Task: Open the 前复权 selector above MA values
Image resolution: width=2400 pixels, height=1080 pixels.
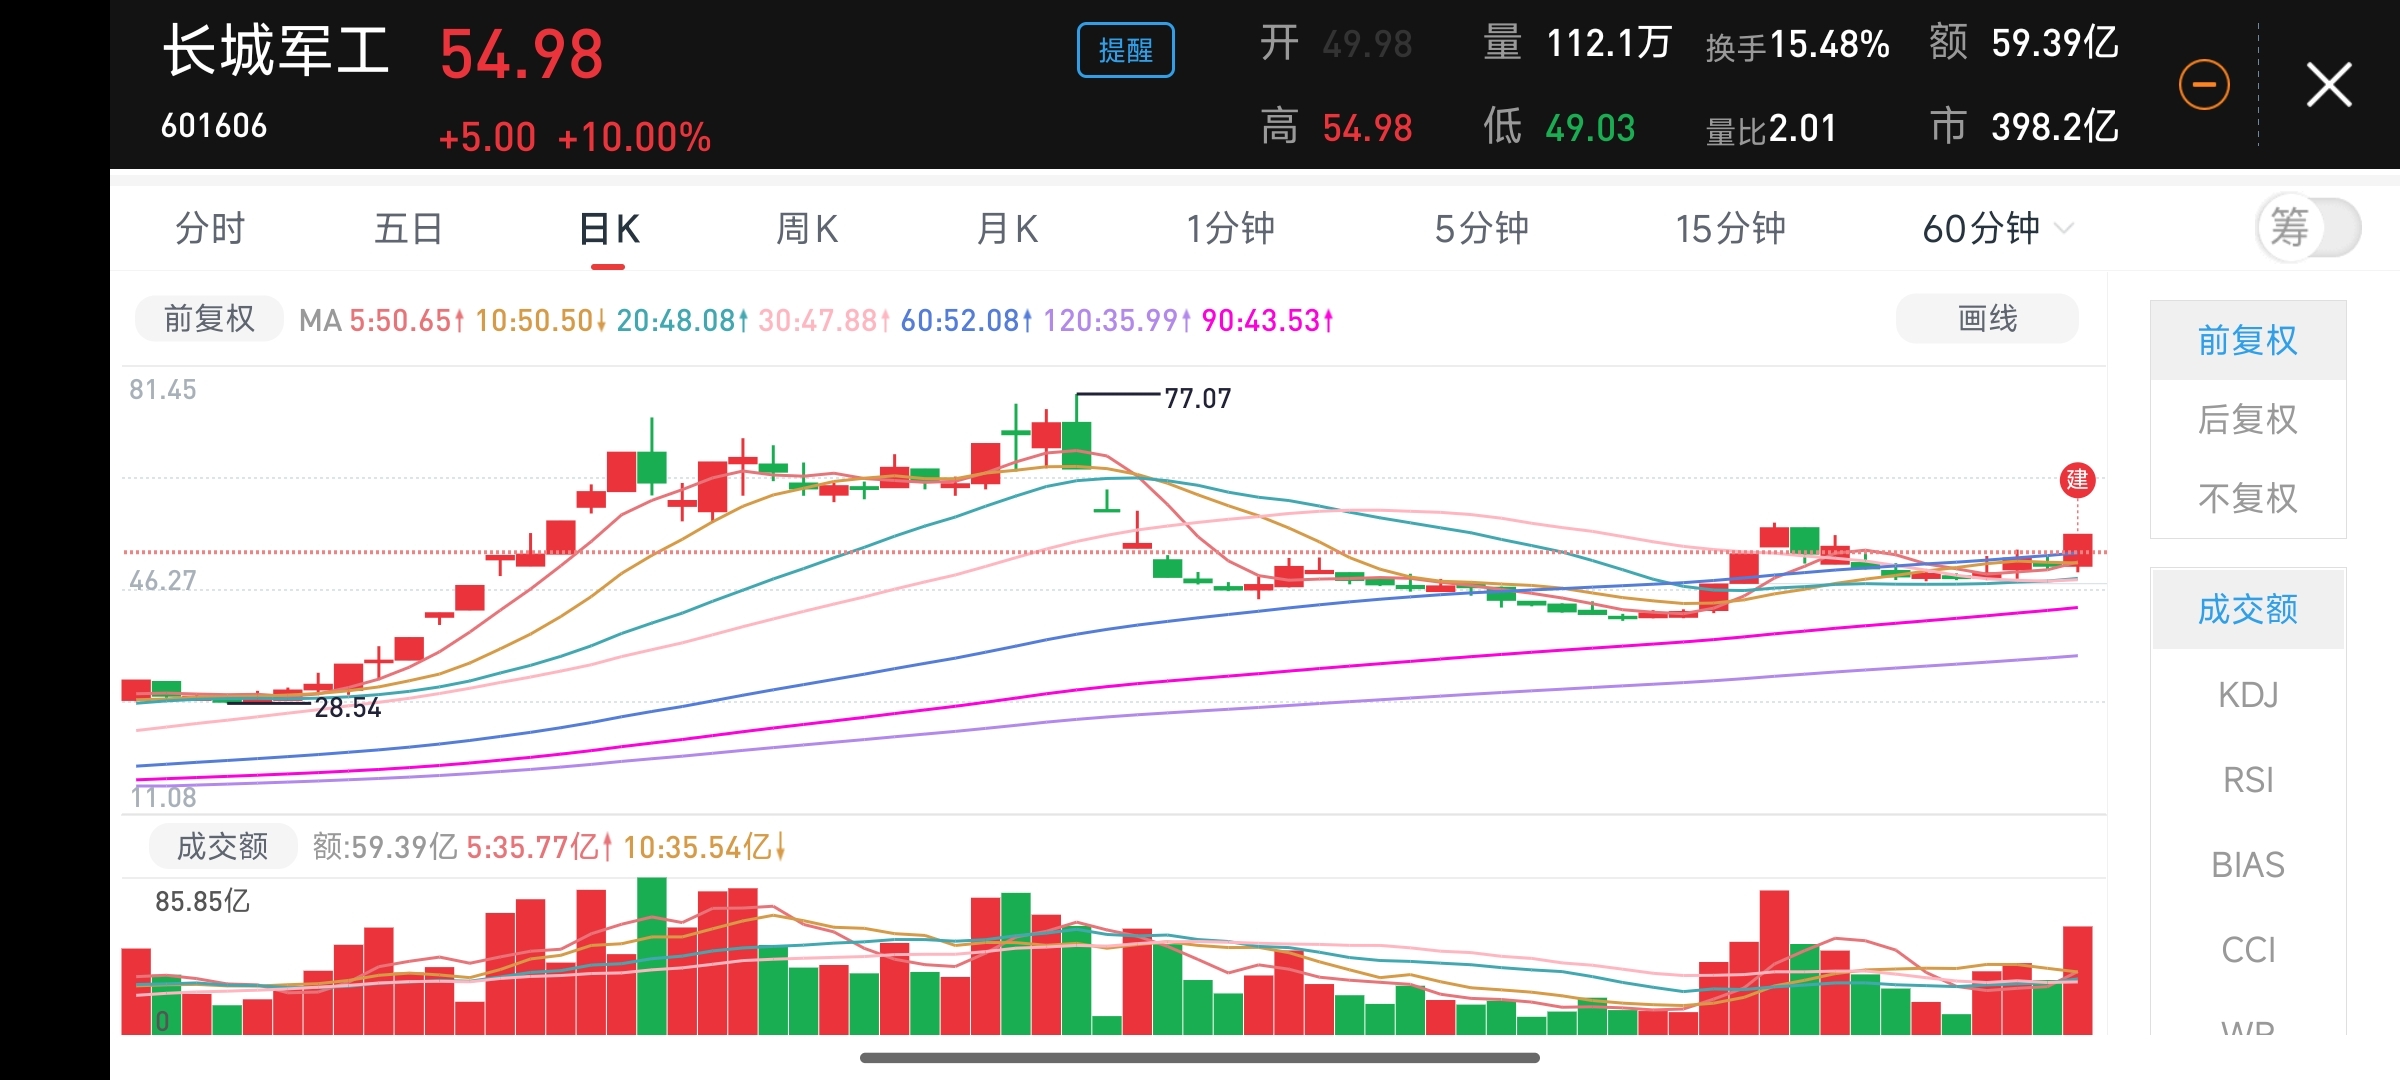Action: tap(209, 320)
